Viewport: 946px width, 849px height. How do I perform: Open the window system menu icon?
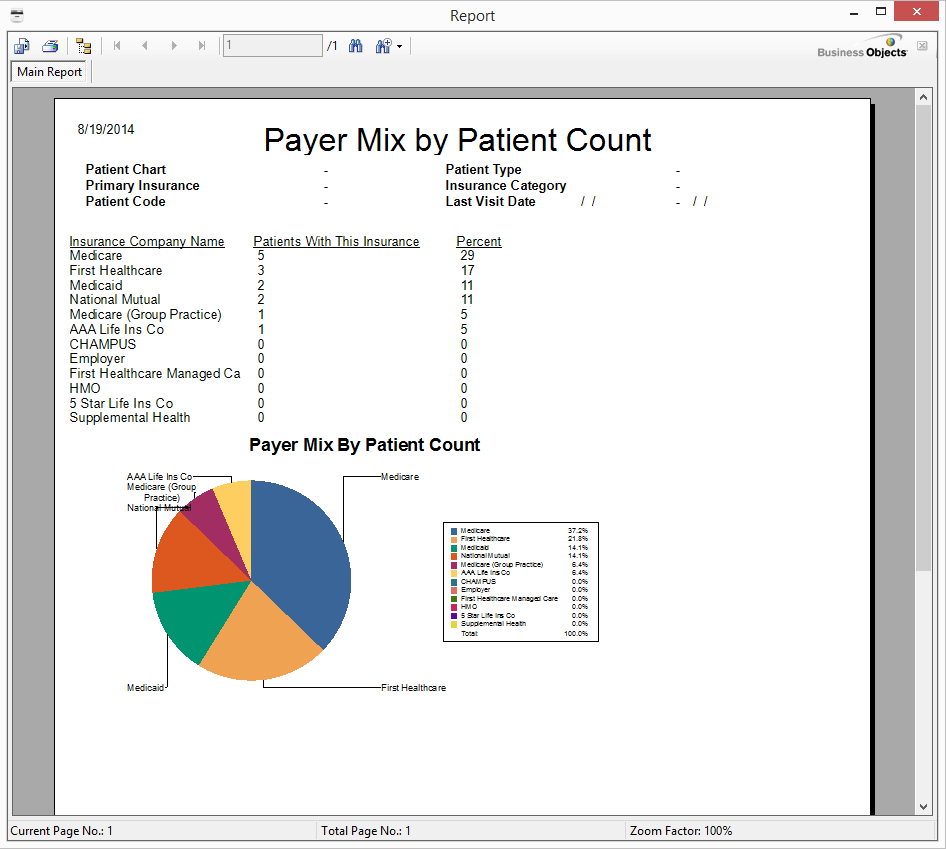pos(17,15)
